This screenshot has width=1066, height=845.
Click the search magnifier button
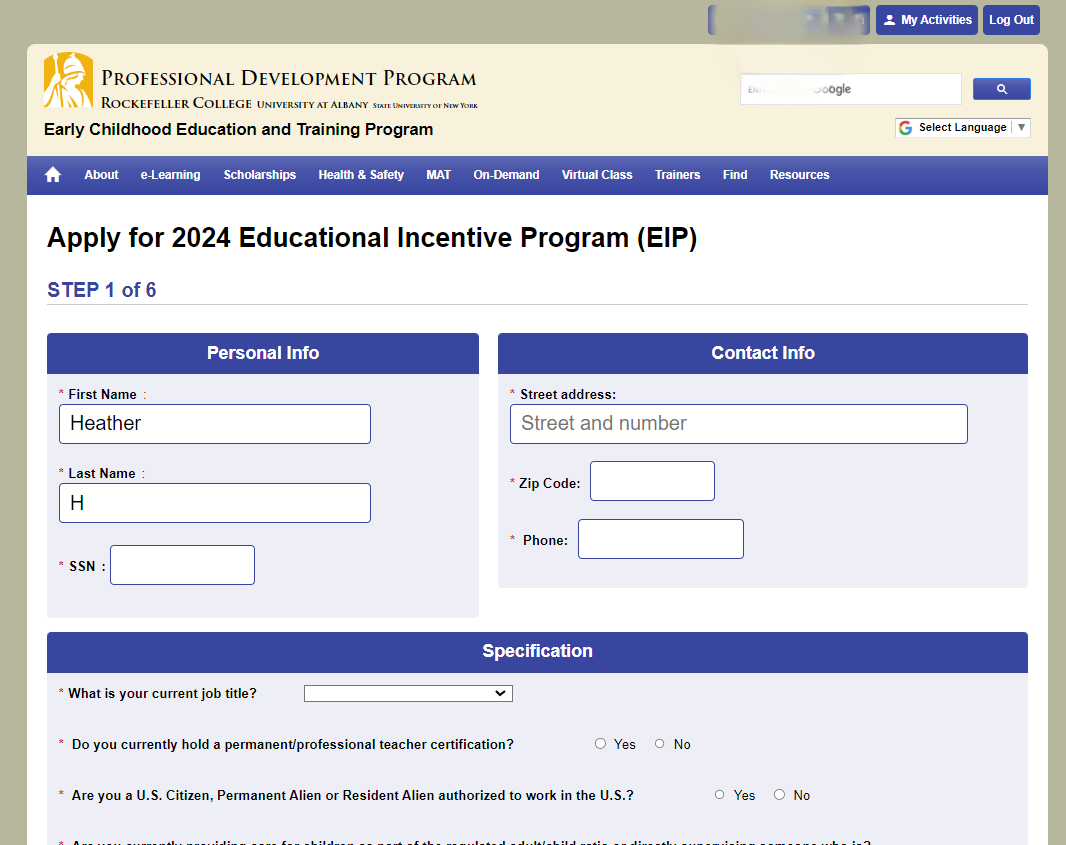[x=1001, y=89]
